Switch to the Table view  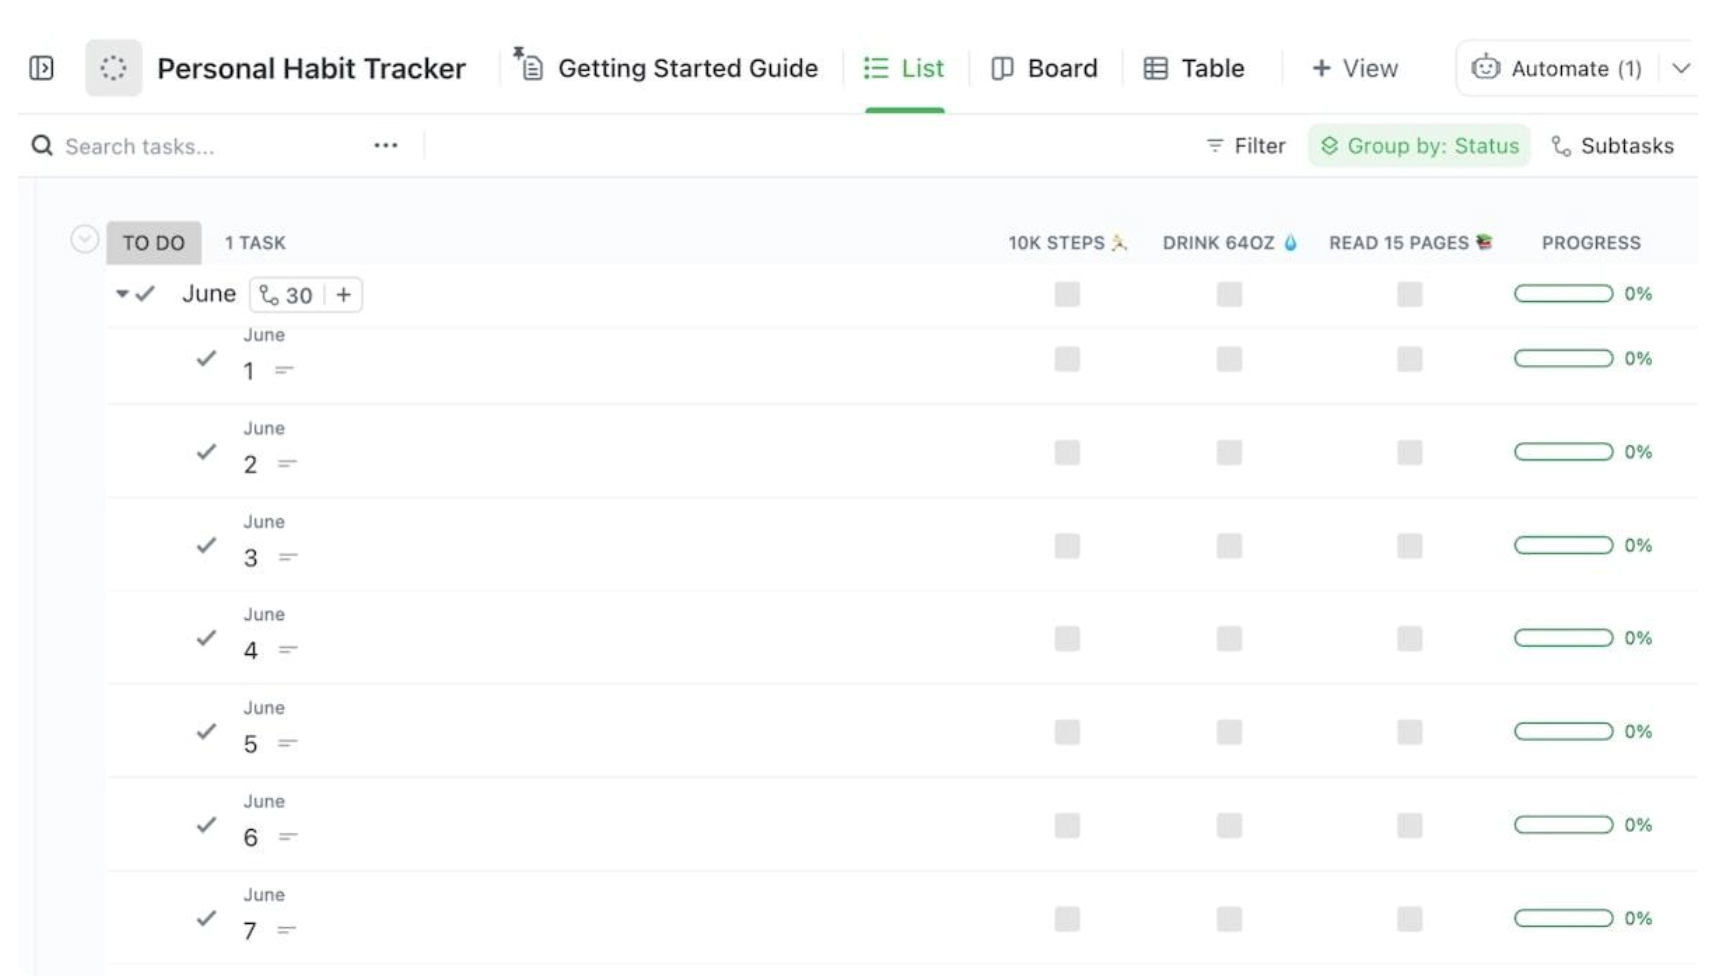(1194, 68)
